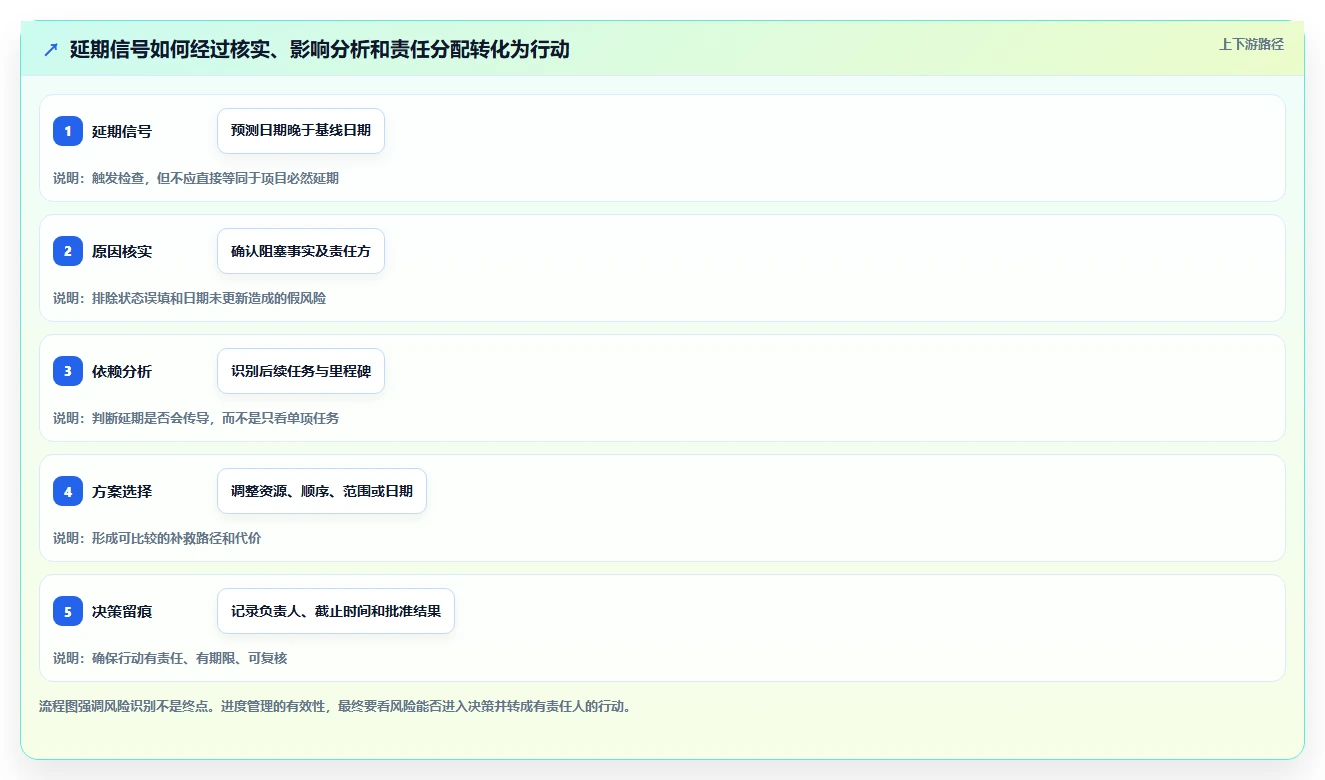Click the step number 5 badge
1325x780 pixels.
68,611
